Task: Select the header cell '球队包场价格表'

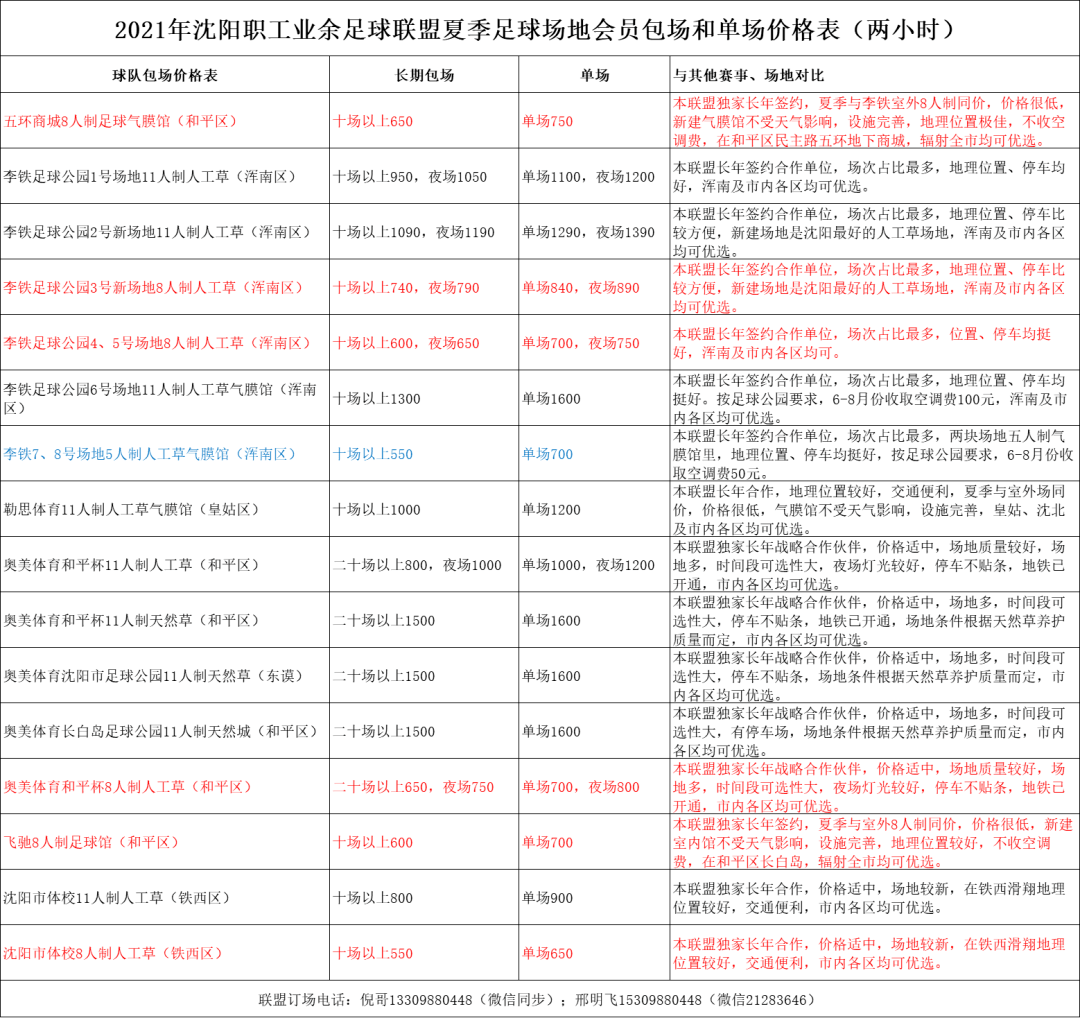Action: [x=165, y=76]
